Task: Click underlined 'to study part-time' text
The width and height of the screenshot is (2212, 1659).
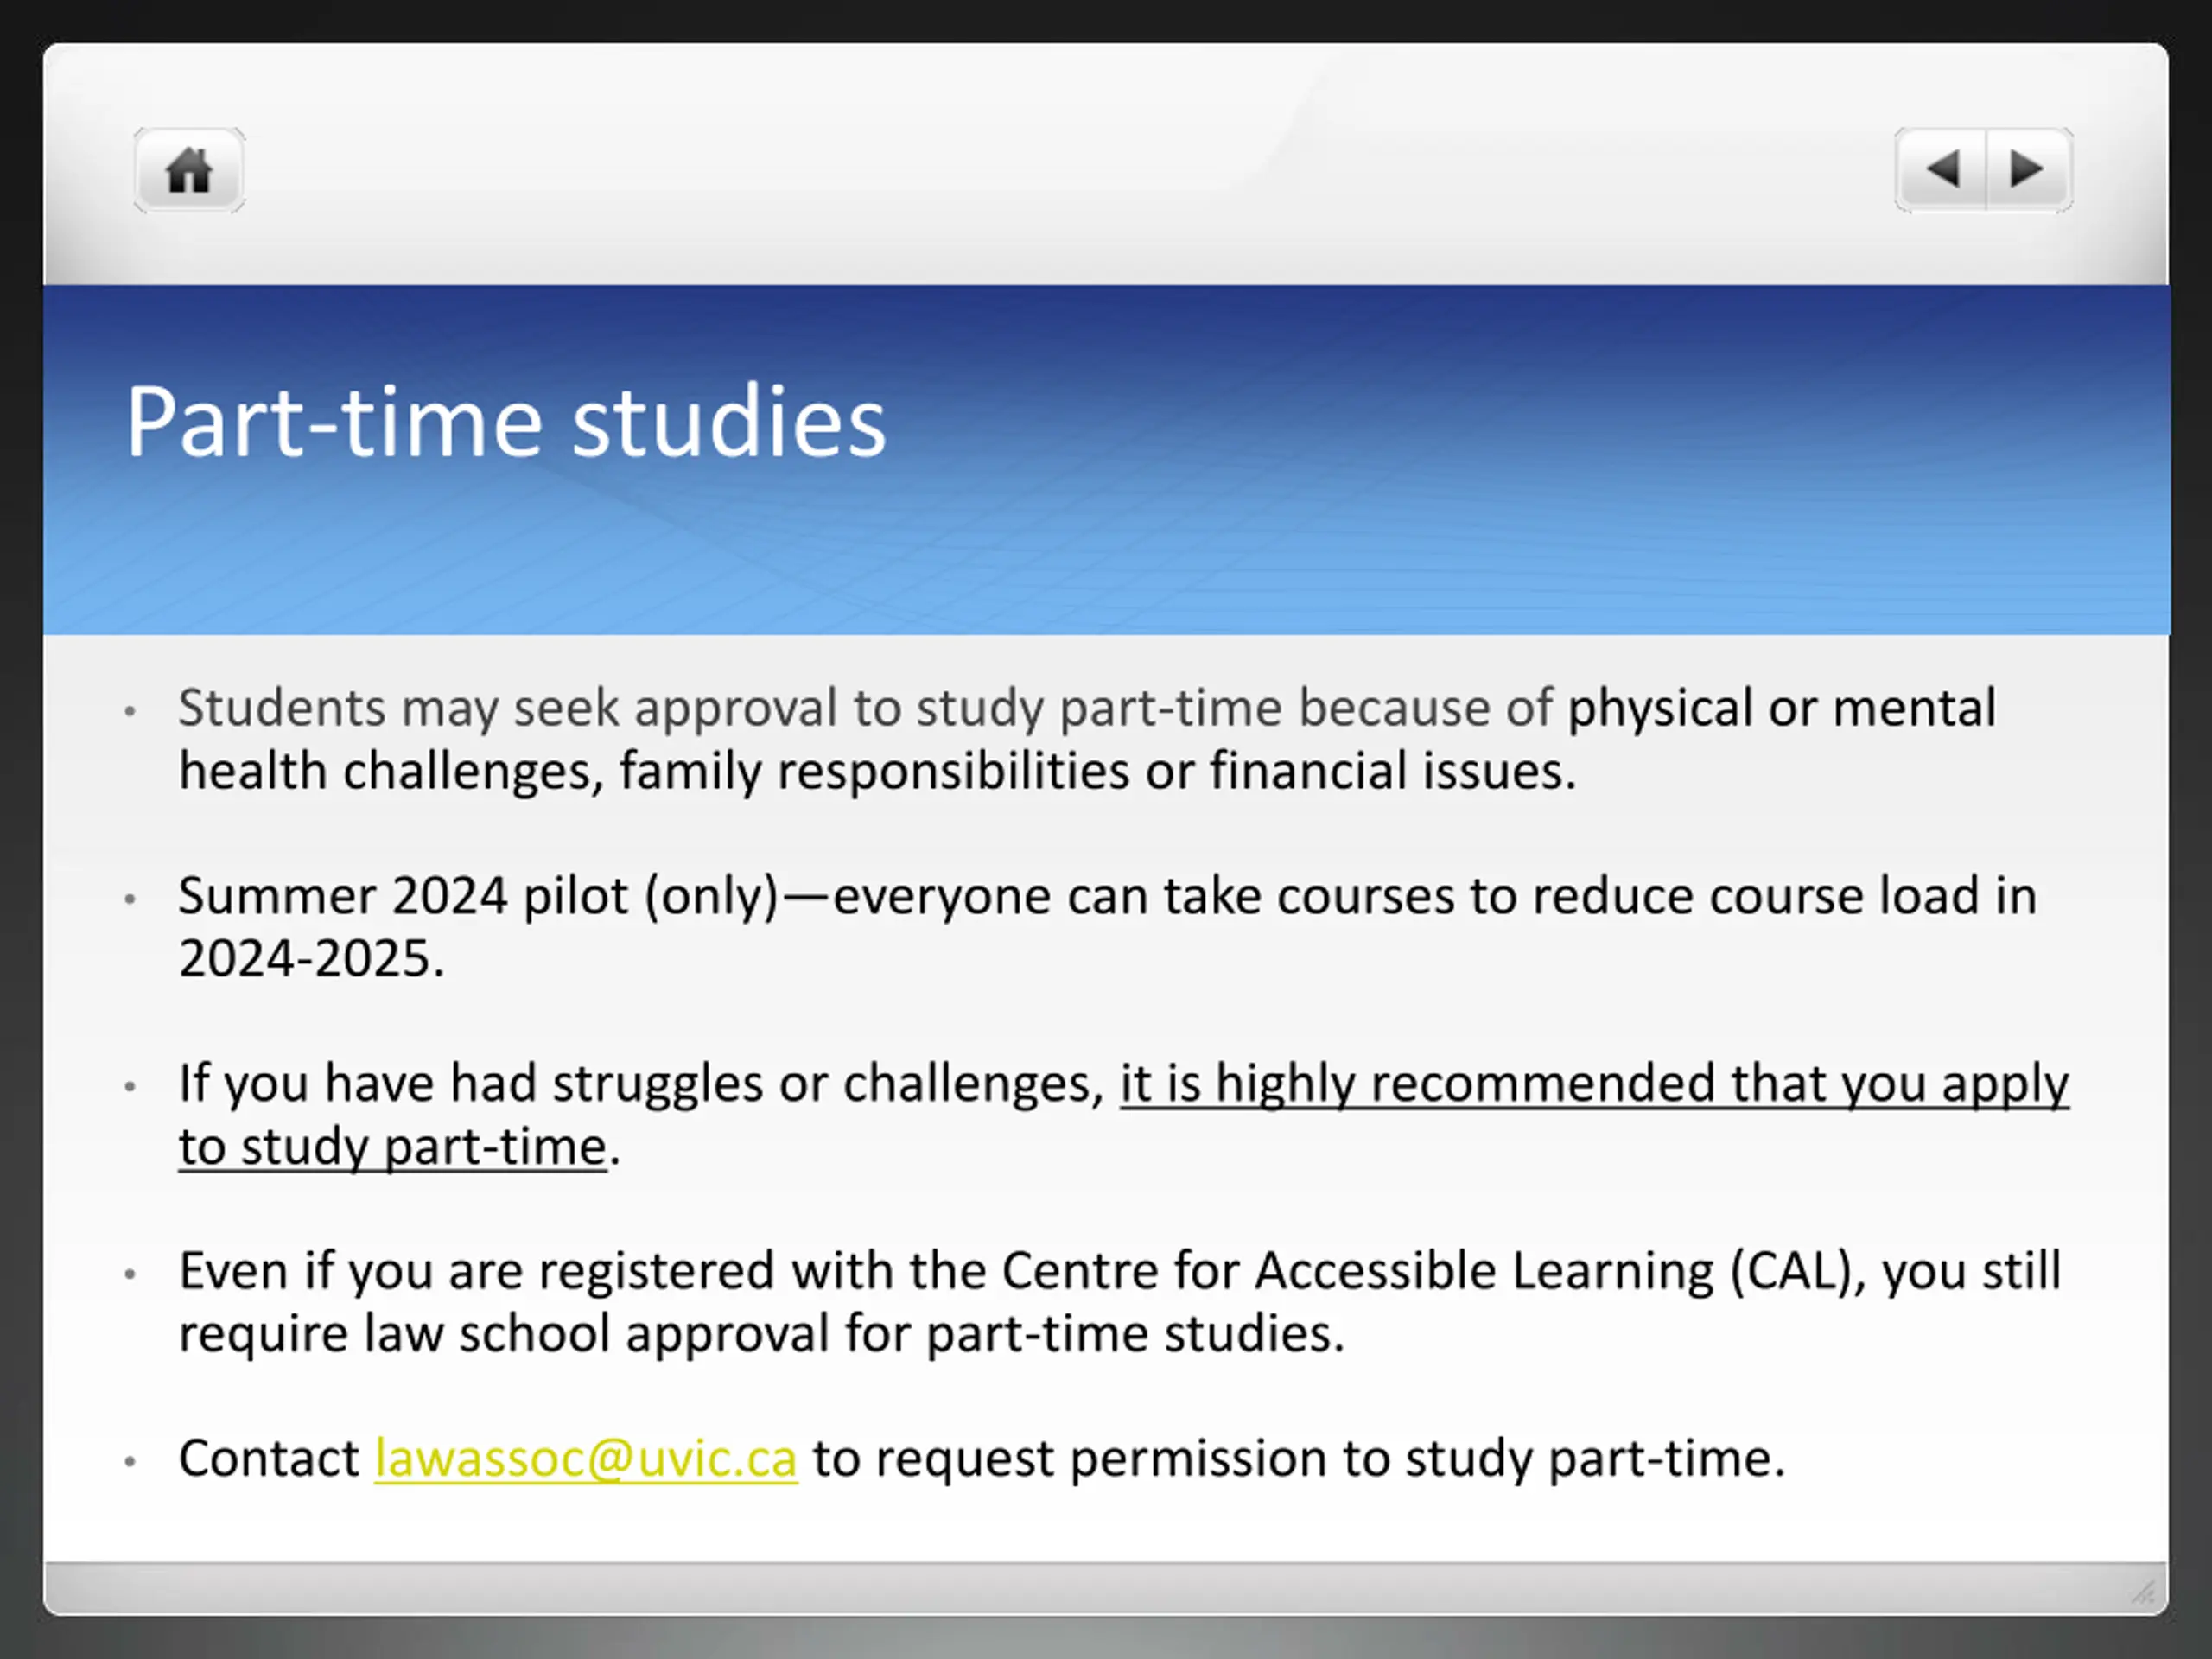Action: (393, 1146)
